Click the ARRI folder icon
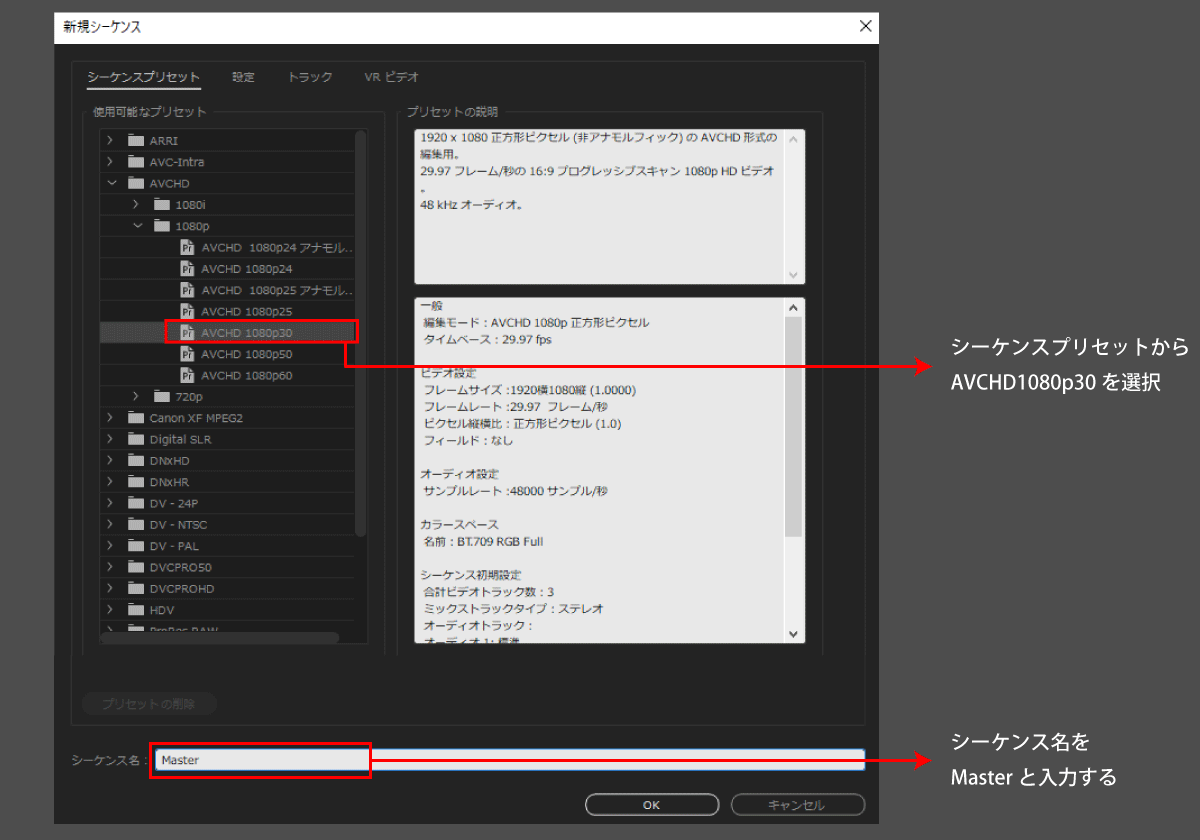This screenshot has height=840, width=1200. click(136, 141)
